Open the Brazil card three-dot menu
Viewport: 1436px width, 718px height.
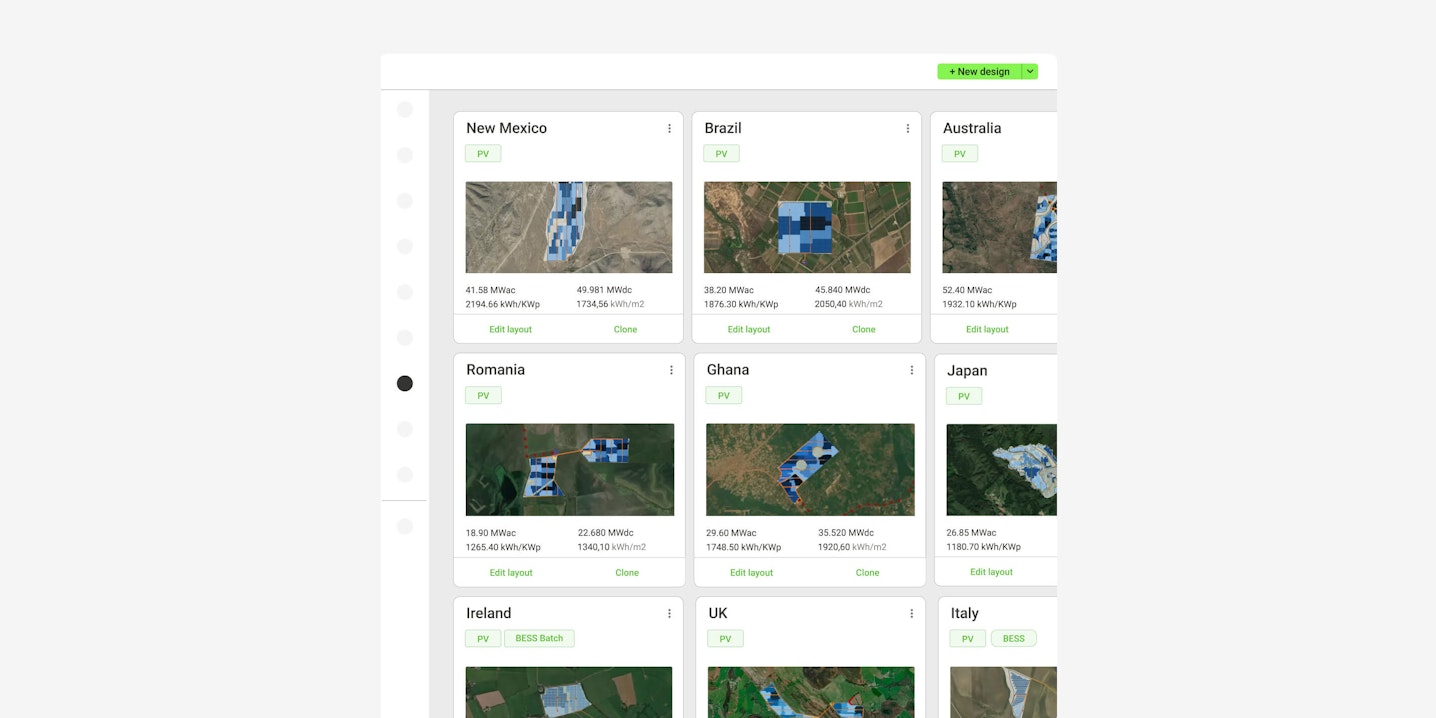(x=907, y=128)
